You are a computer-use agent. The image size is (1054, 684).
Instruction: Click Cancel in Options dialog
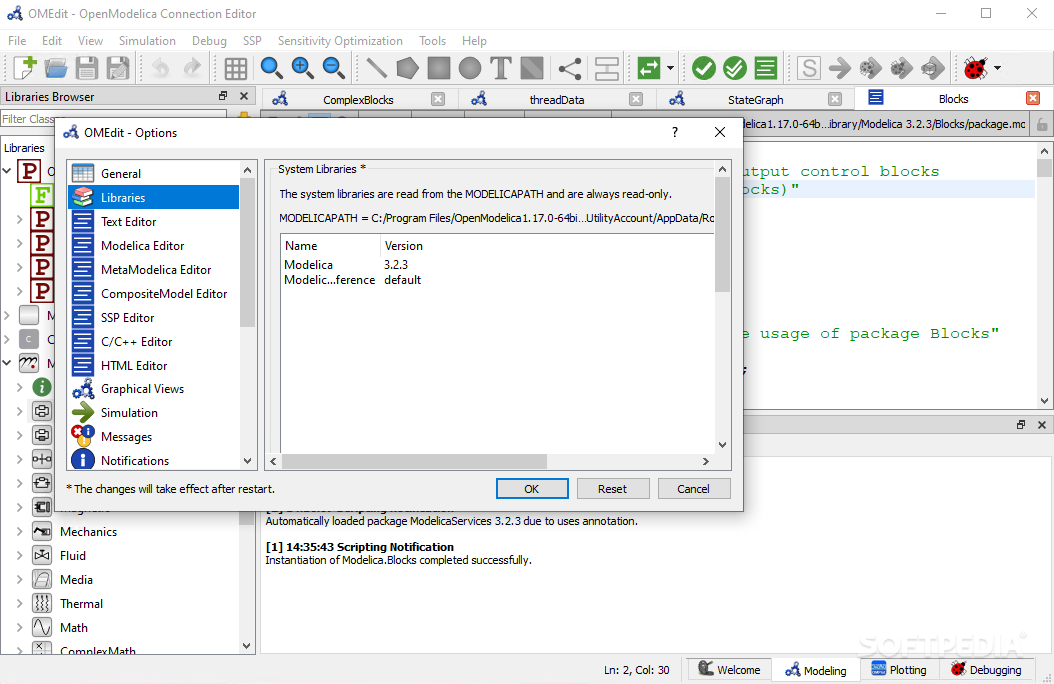[x=693, y=488]
